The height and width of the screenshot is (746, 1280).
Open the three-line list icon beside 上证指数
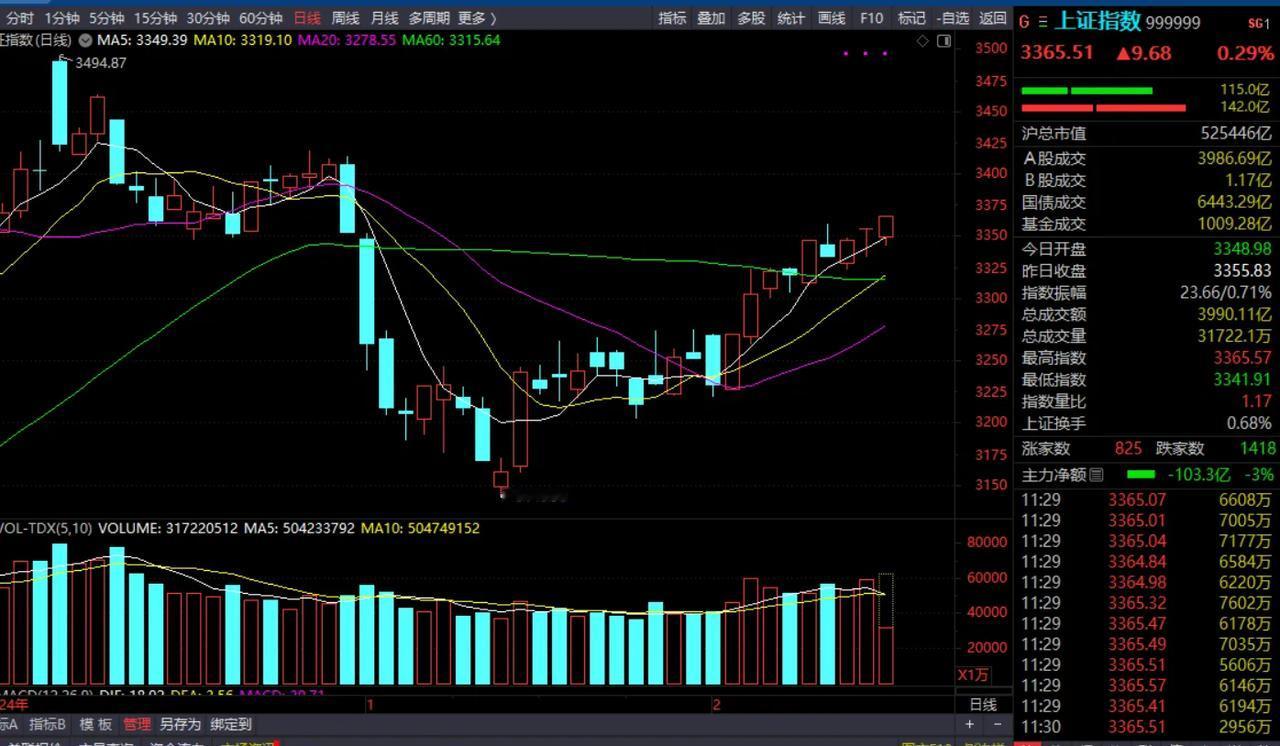[x=1043, y=22]
